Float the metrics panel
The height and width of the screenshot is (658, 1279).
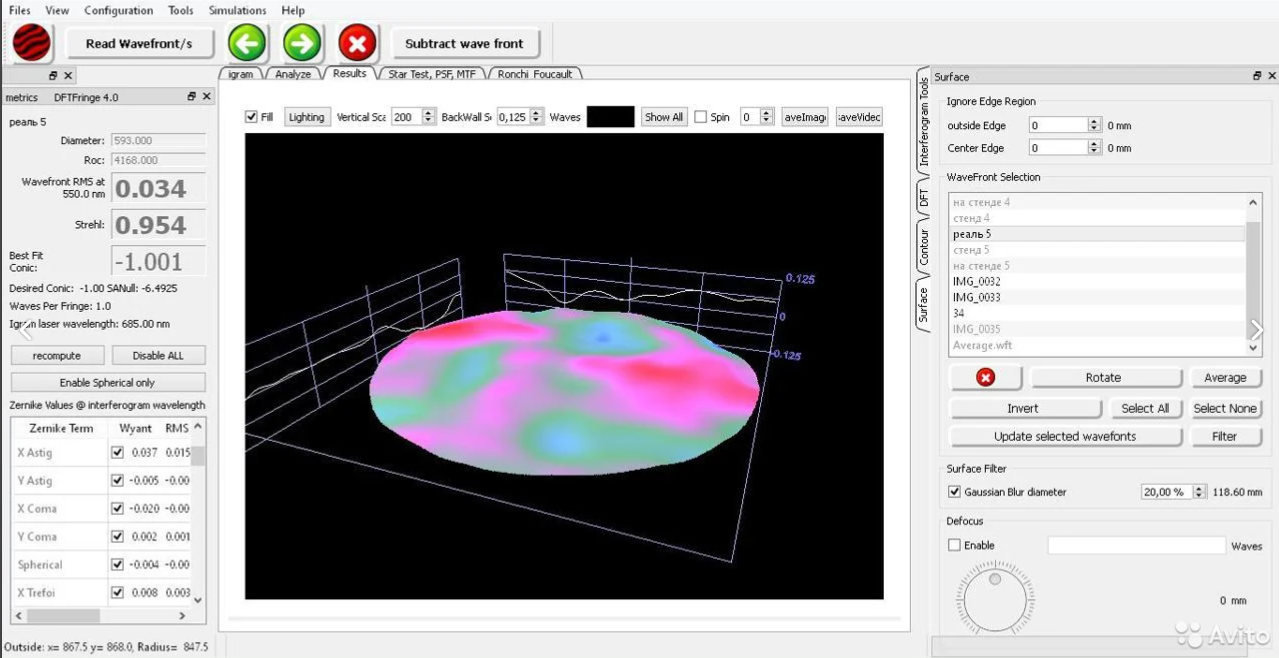point(54,76)
